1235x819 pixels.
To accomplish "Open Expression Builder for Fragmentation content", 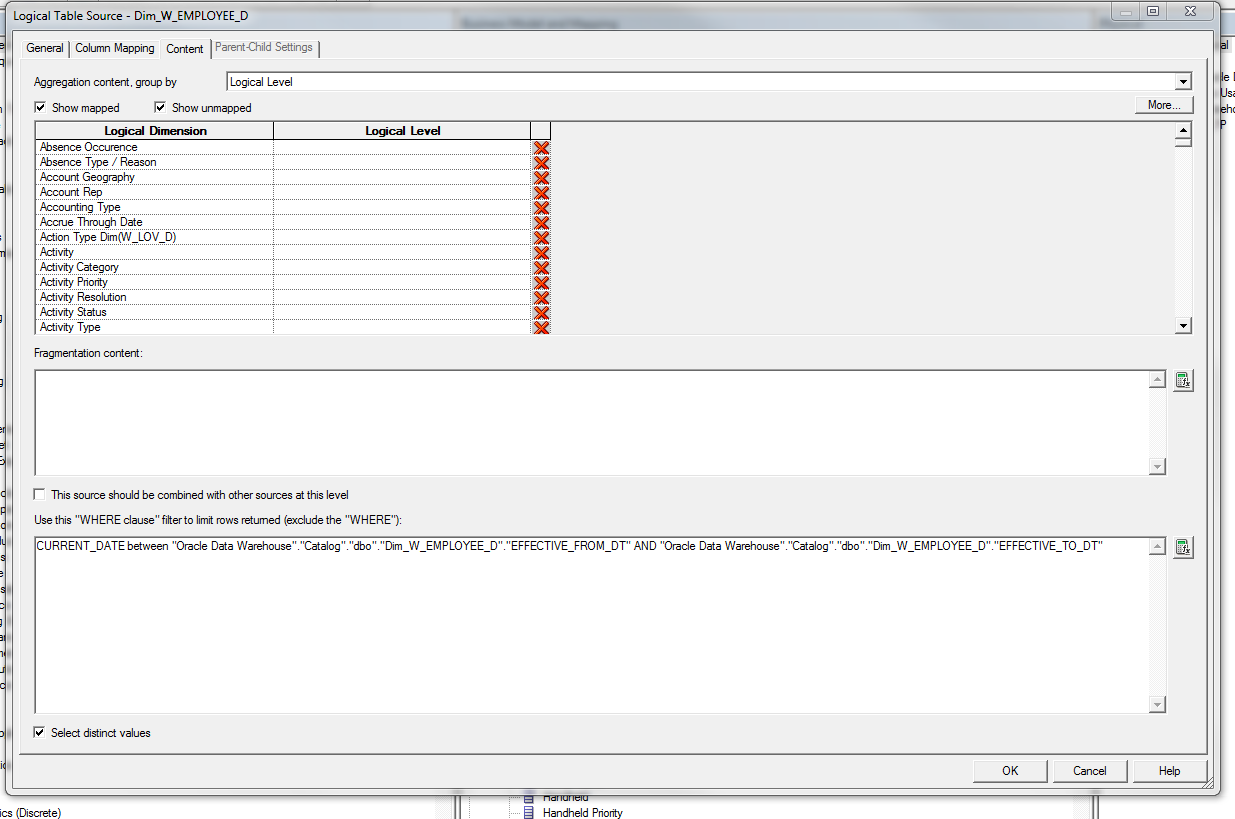I will 1183,380.
